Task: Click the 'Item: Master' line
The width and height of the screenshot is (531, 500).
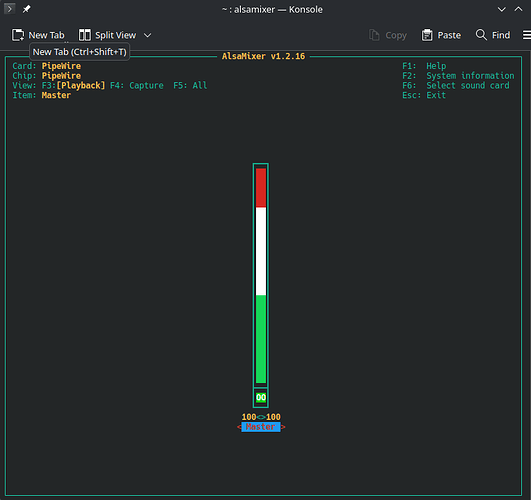Action: (x=42, y=95)
